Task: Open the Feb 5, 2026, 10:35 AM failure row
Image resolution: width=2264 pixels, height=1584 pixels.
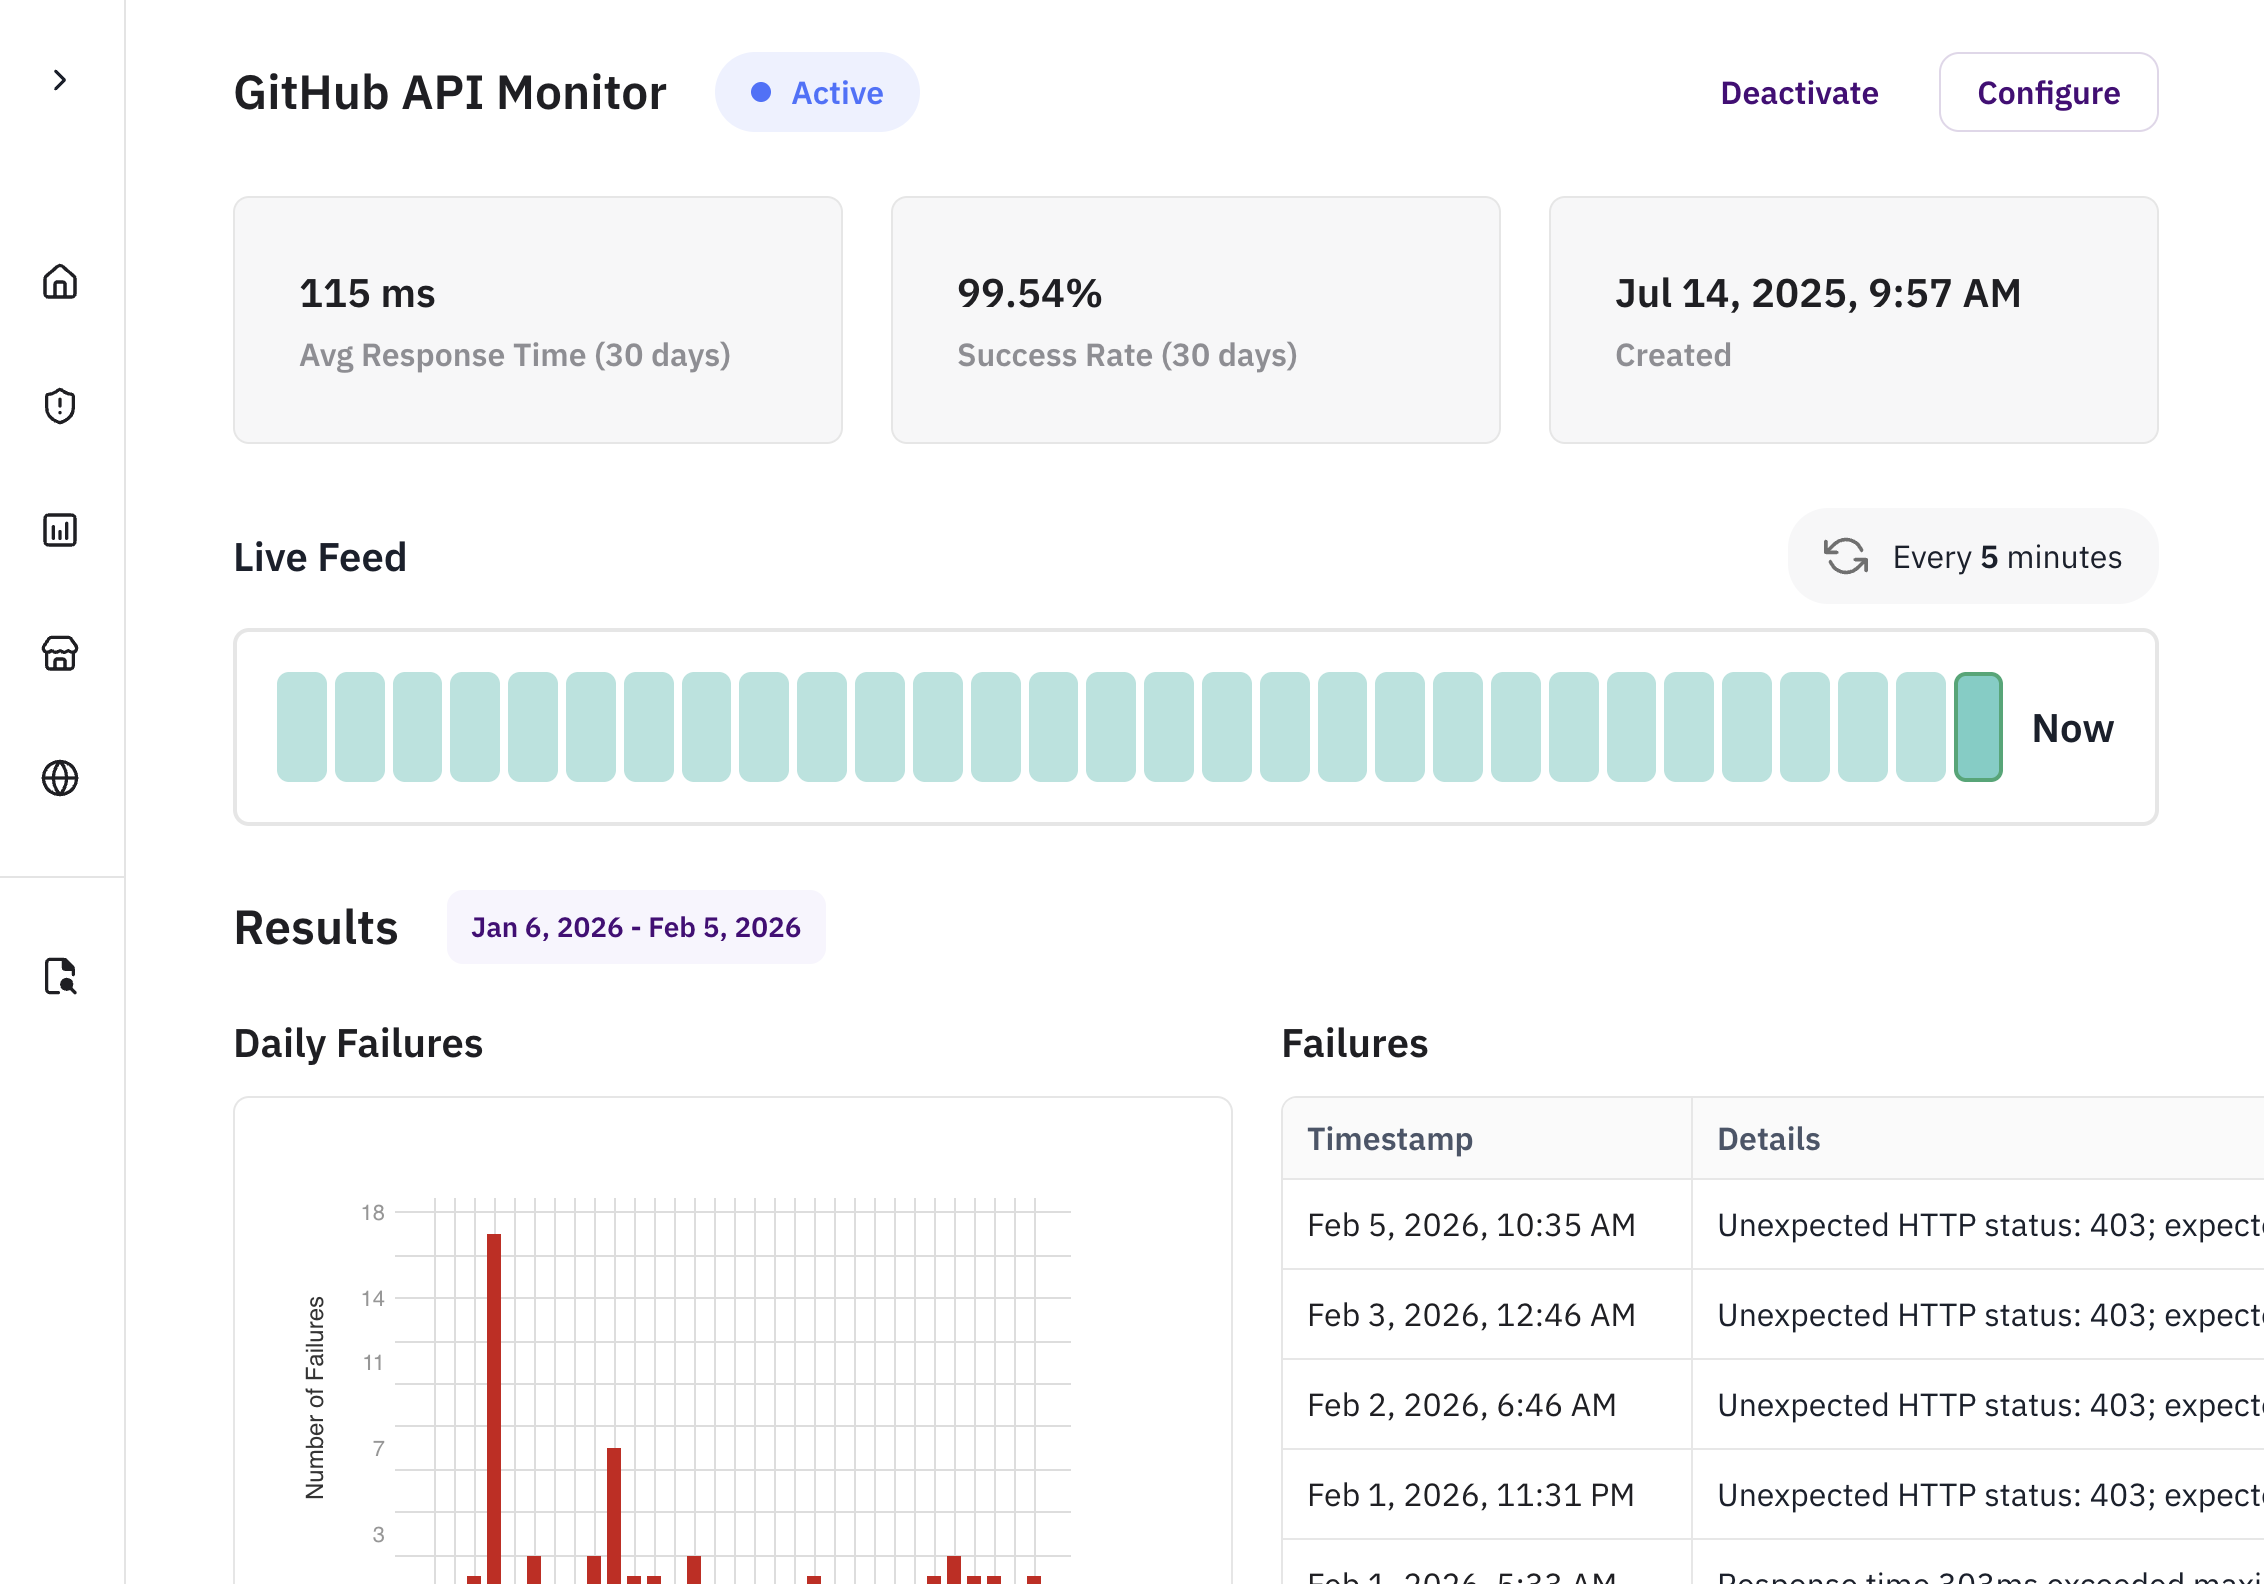Action: click(1471, 1225)
